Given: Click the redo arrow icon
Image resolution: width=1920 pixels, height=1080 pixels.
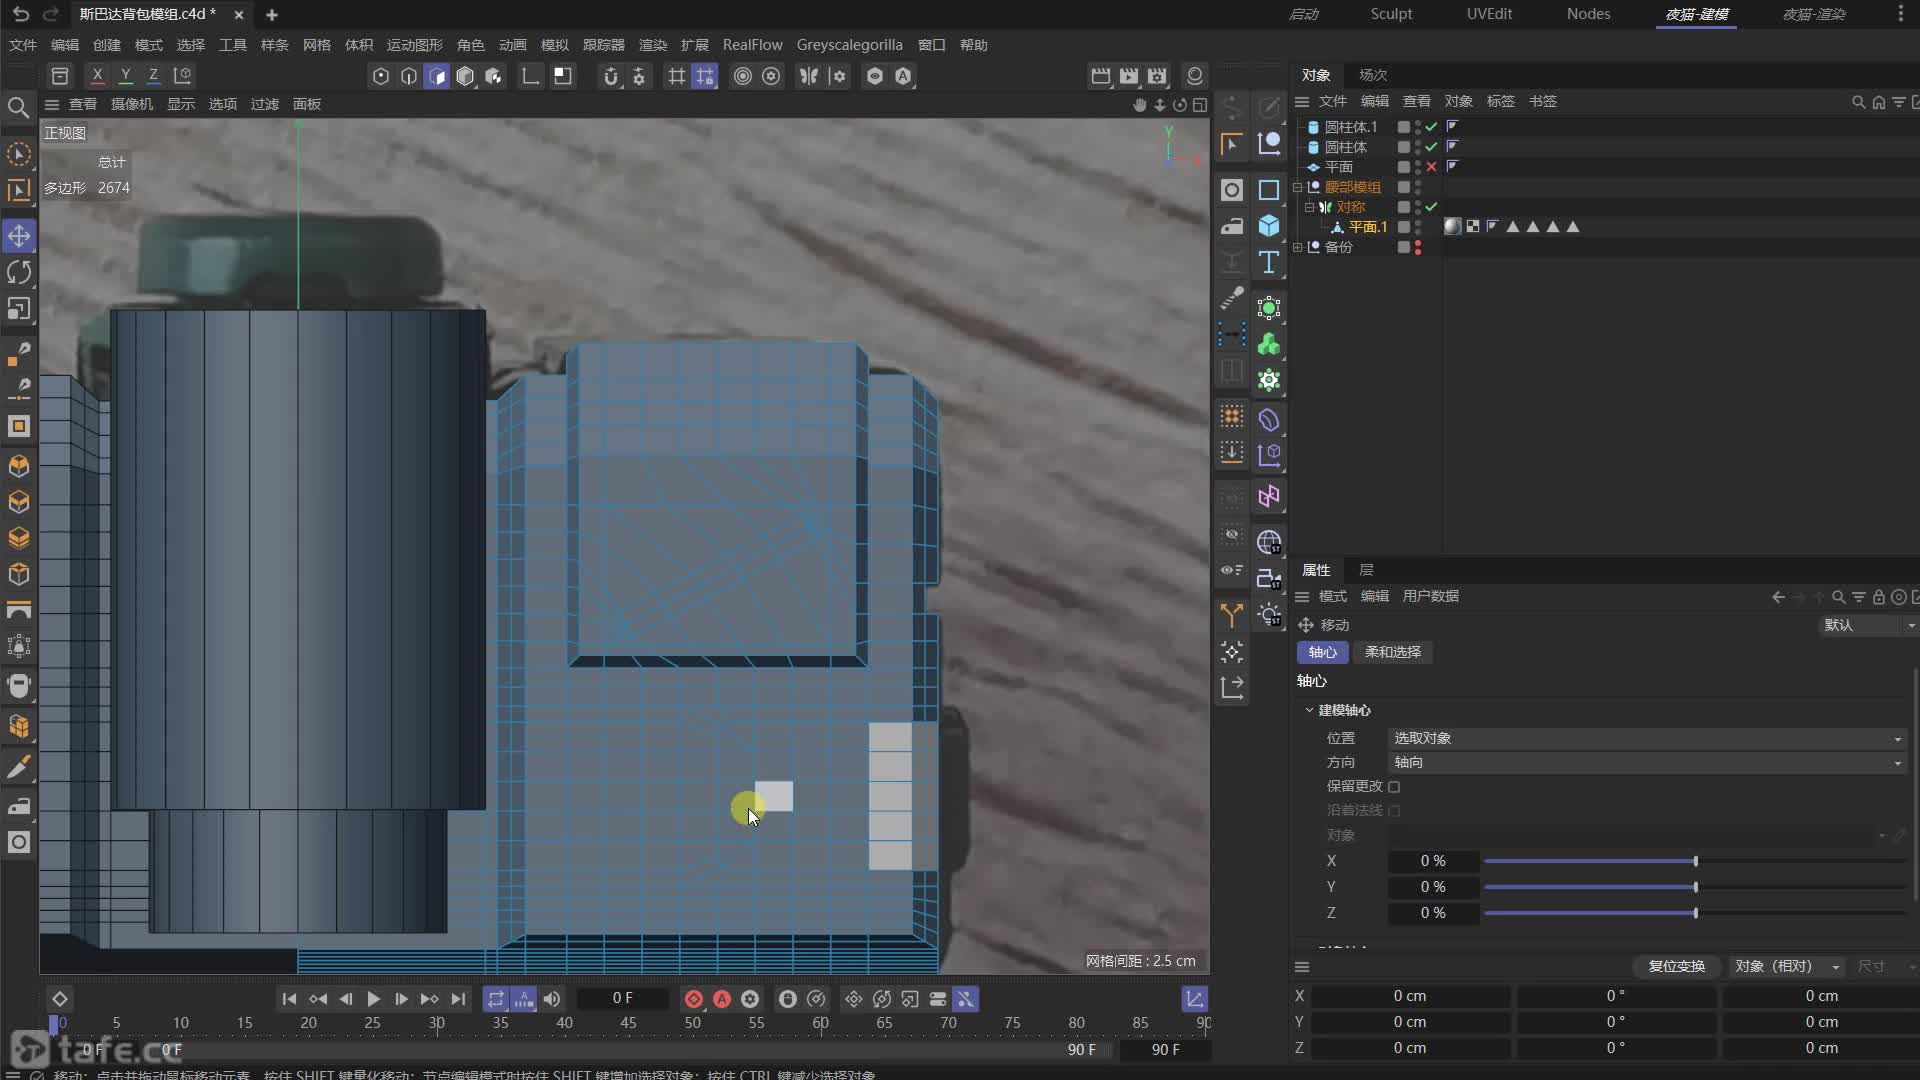Looking at the screenshot, I should pos(51,14).
